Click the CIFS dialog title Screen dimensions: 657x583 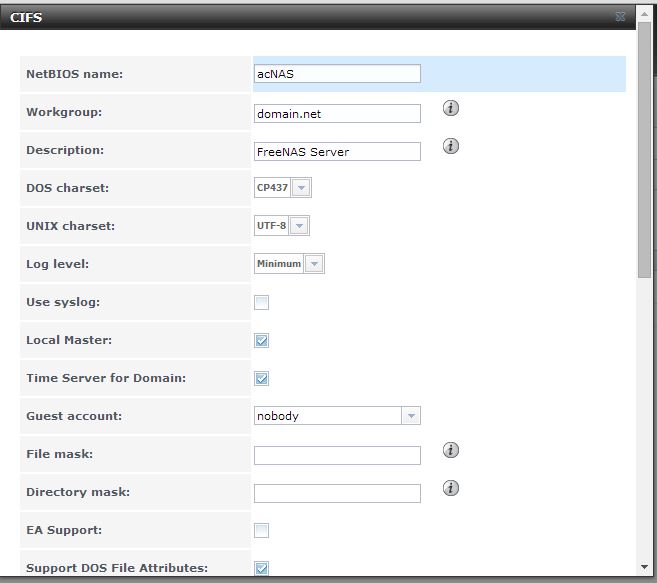(26, 18)
